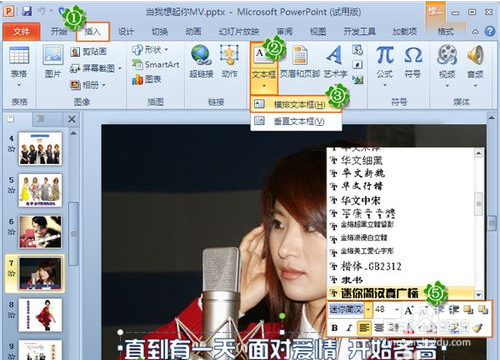Insert an equation with 公式 icon
Image resolution: width=500 pixels, height=360 pixels.
tap(385, 55)
